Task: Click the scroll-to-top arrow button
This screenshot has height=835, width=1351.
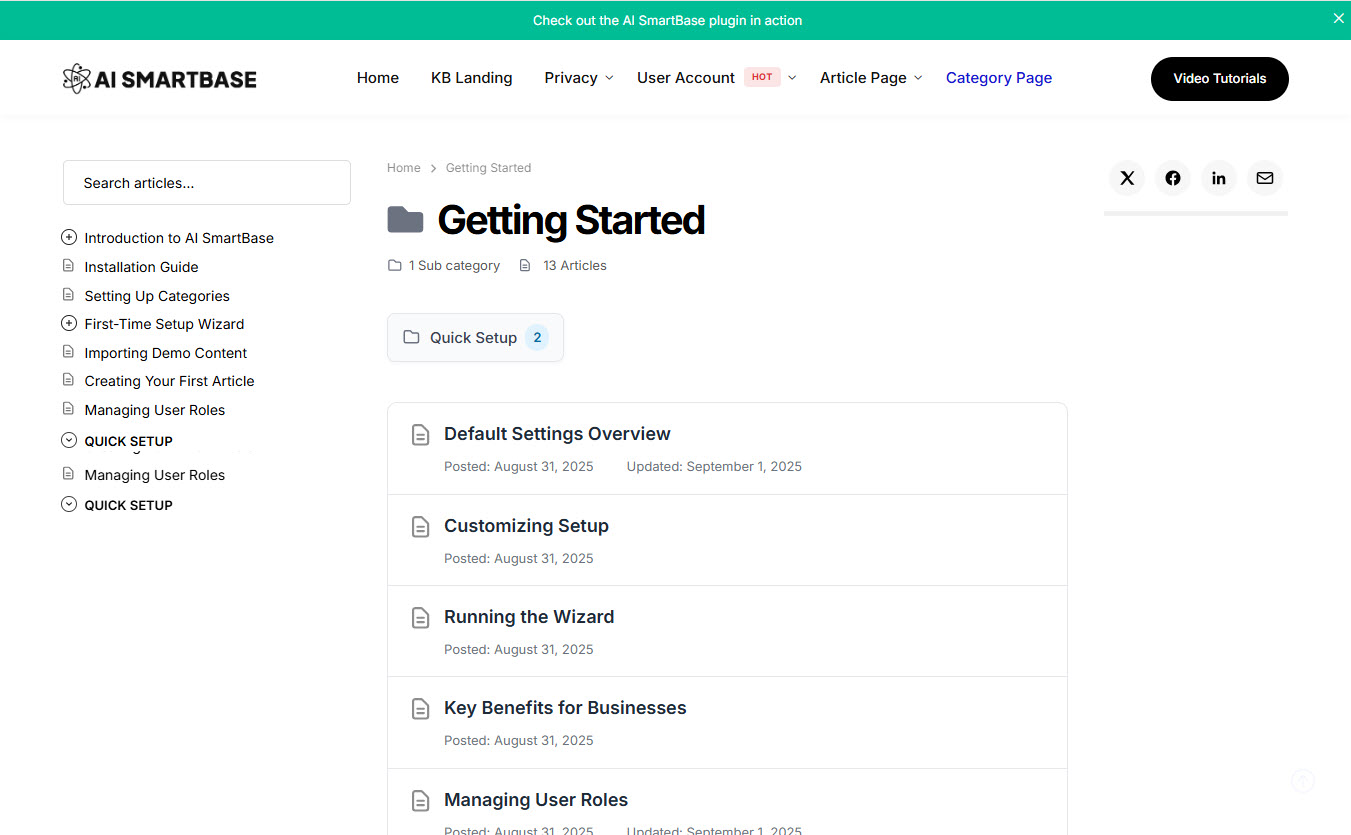Action: (1303, 781)
